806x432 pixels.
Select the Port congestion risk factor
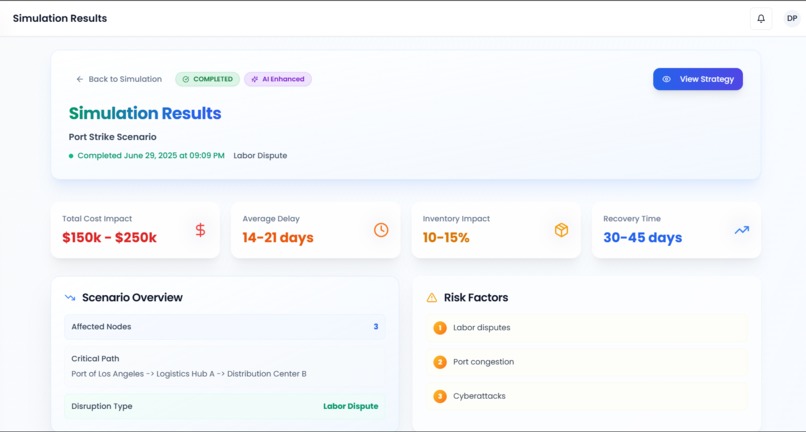point(587,362)
